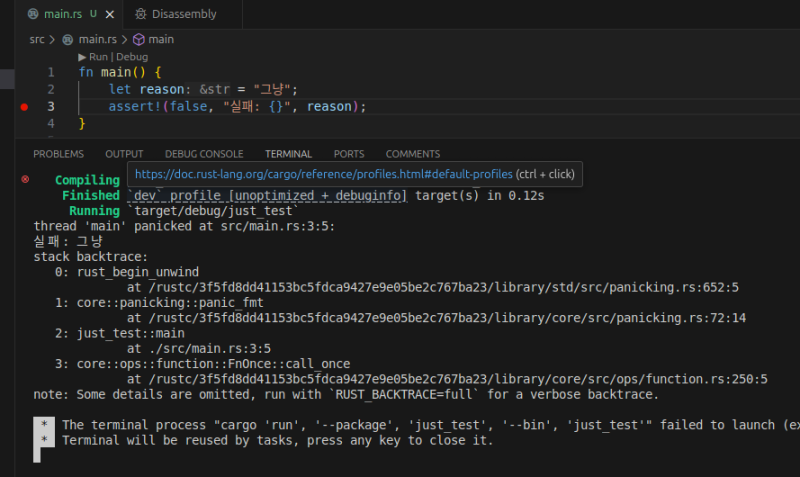Click the Rust file icon on main.rs tab
Image resolution: width=800 pixels, height=477 pixels.
(34, 15)
